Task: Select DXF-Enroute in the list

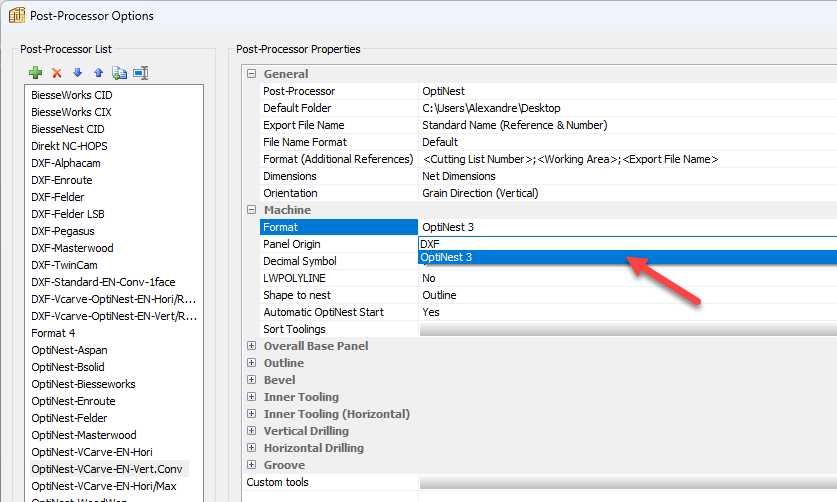Action: (61, 181)
